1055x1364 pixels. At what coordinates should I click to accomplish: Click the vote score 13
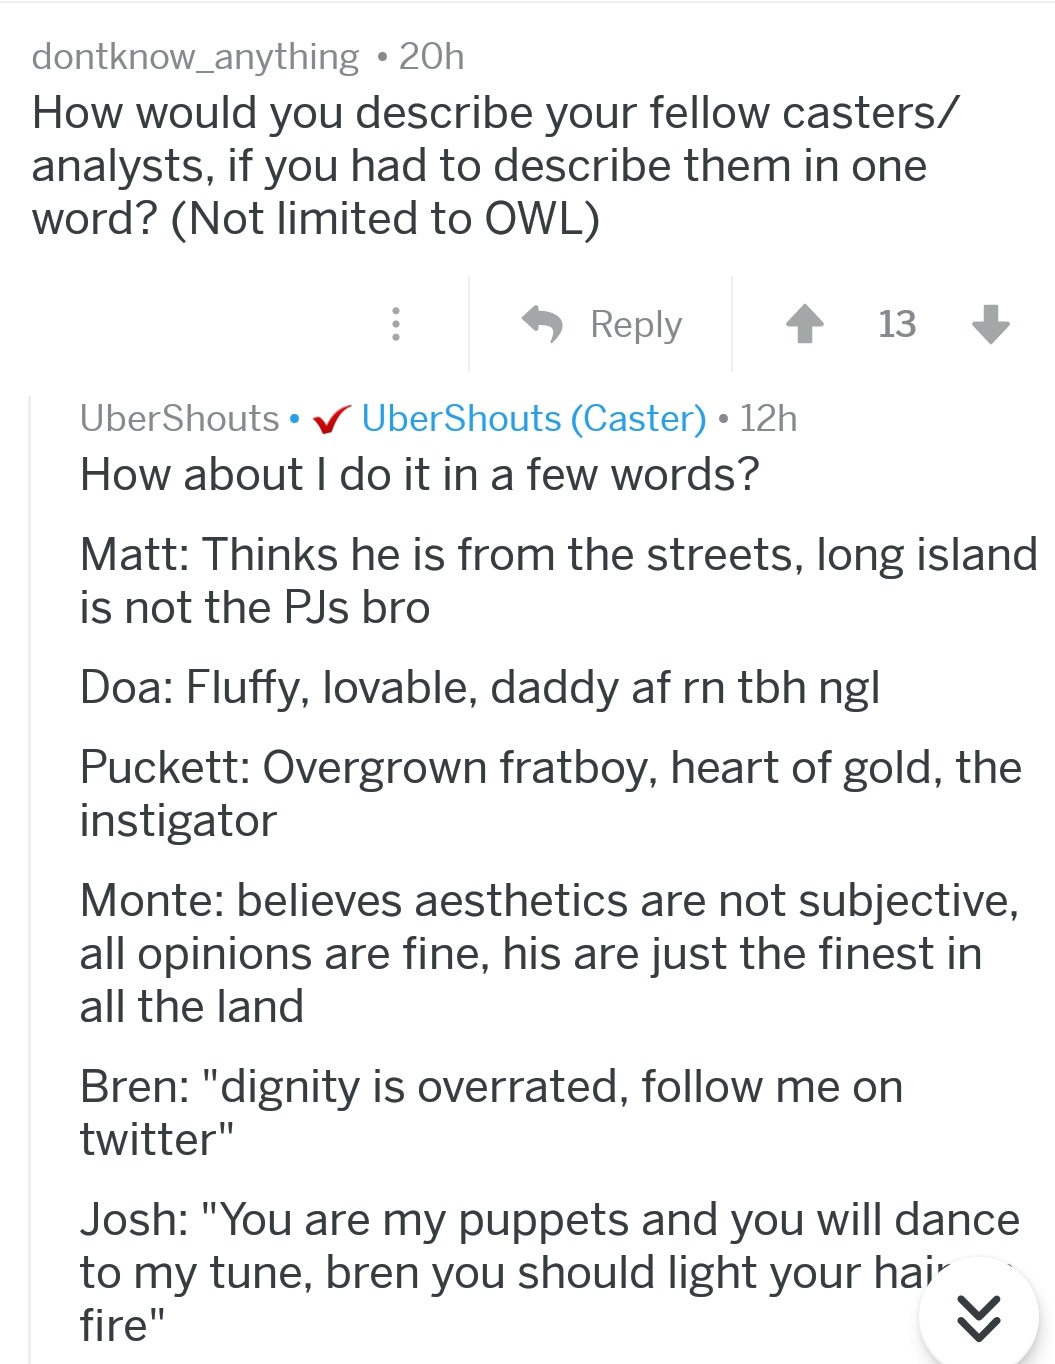coord(897,324)
